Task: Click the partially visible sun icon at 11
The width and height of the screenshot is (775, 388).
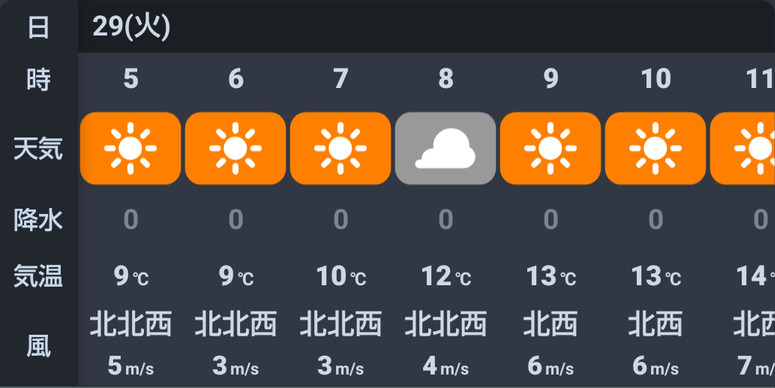Action: (x=742, y=148)
